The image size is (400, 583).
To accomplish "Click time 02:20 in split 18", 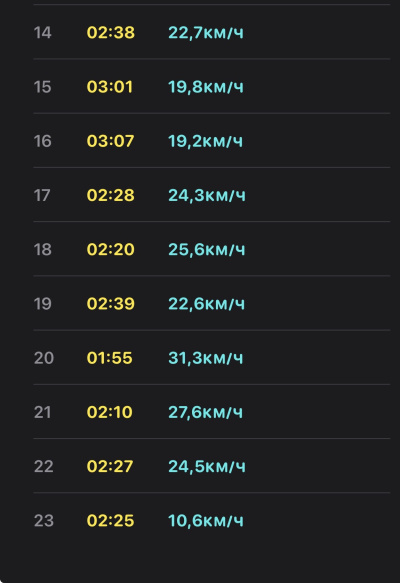I will [110, 249].
